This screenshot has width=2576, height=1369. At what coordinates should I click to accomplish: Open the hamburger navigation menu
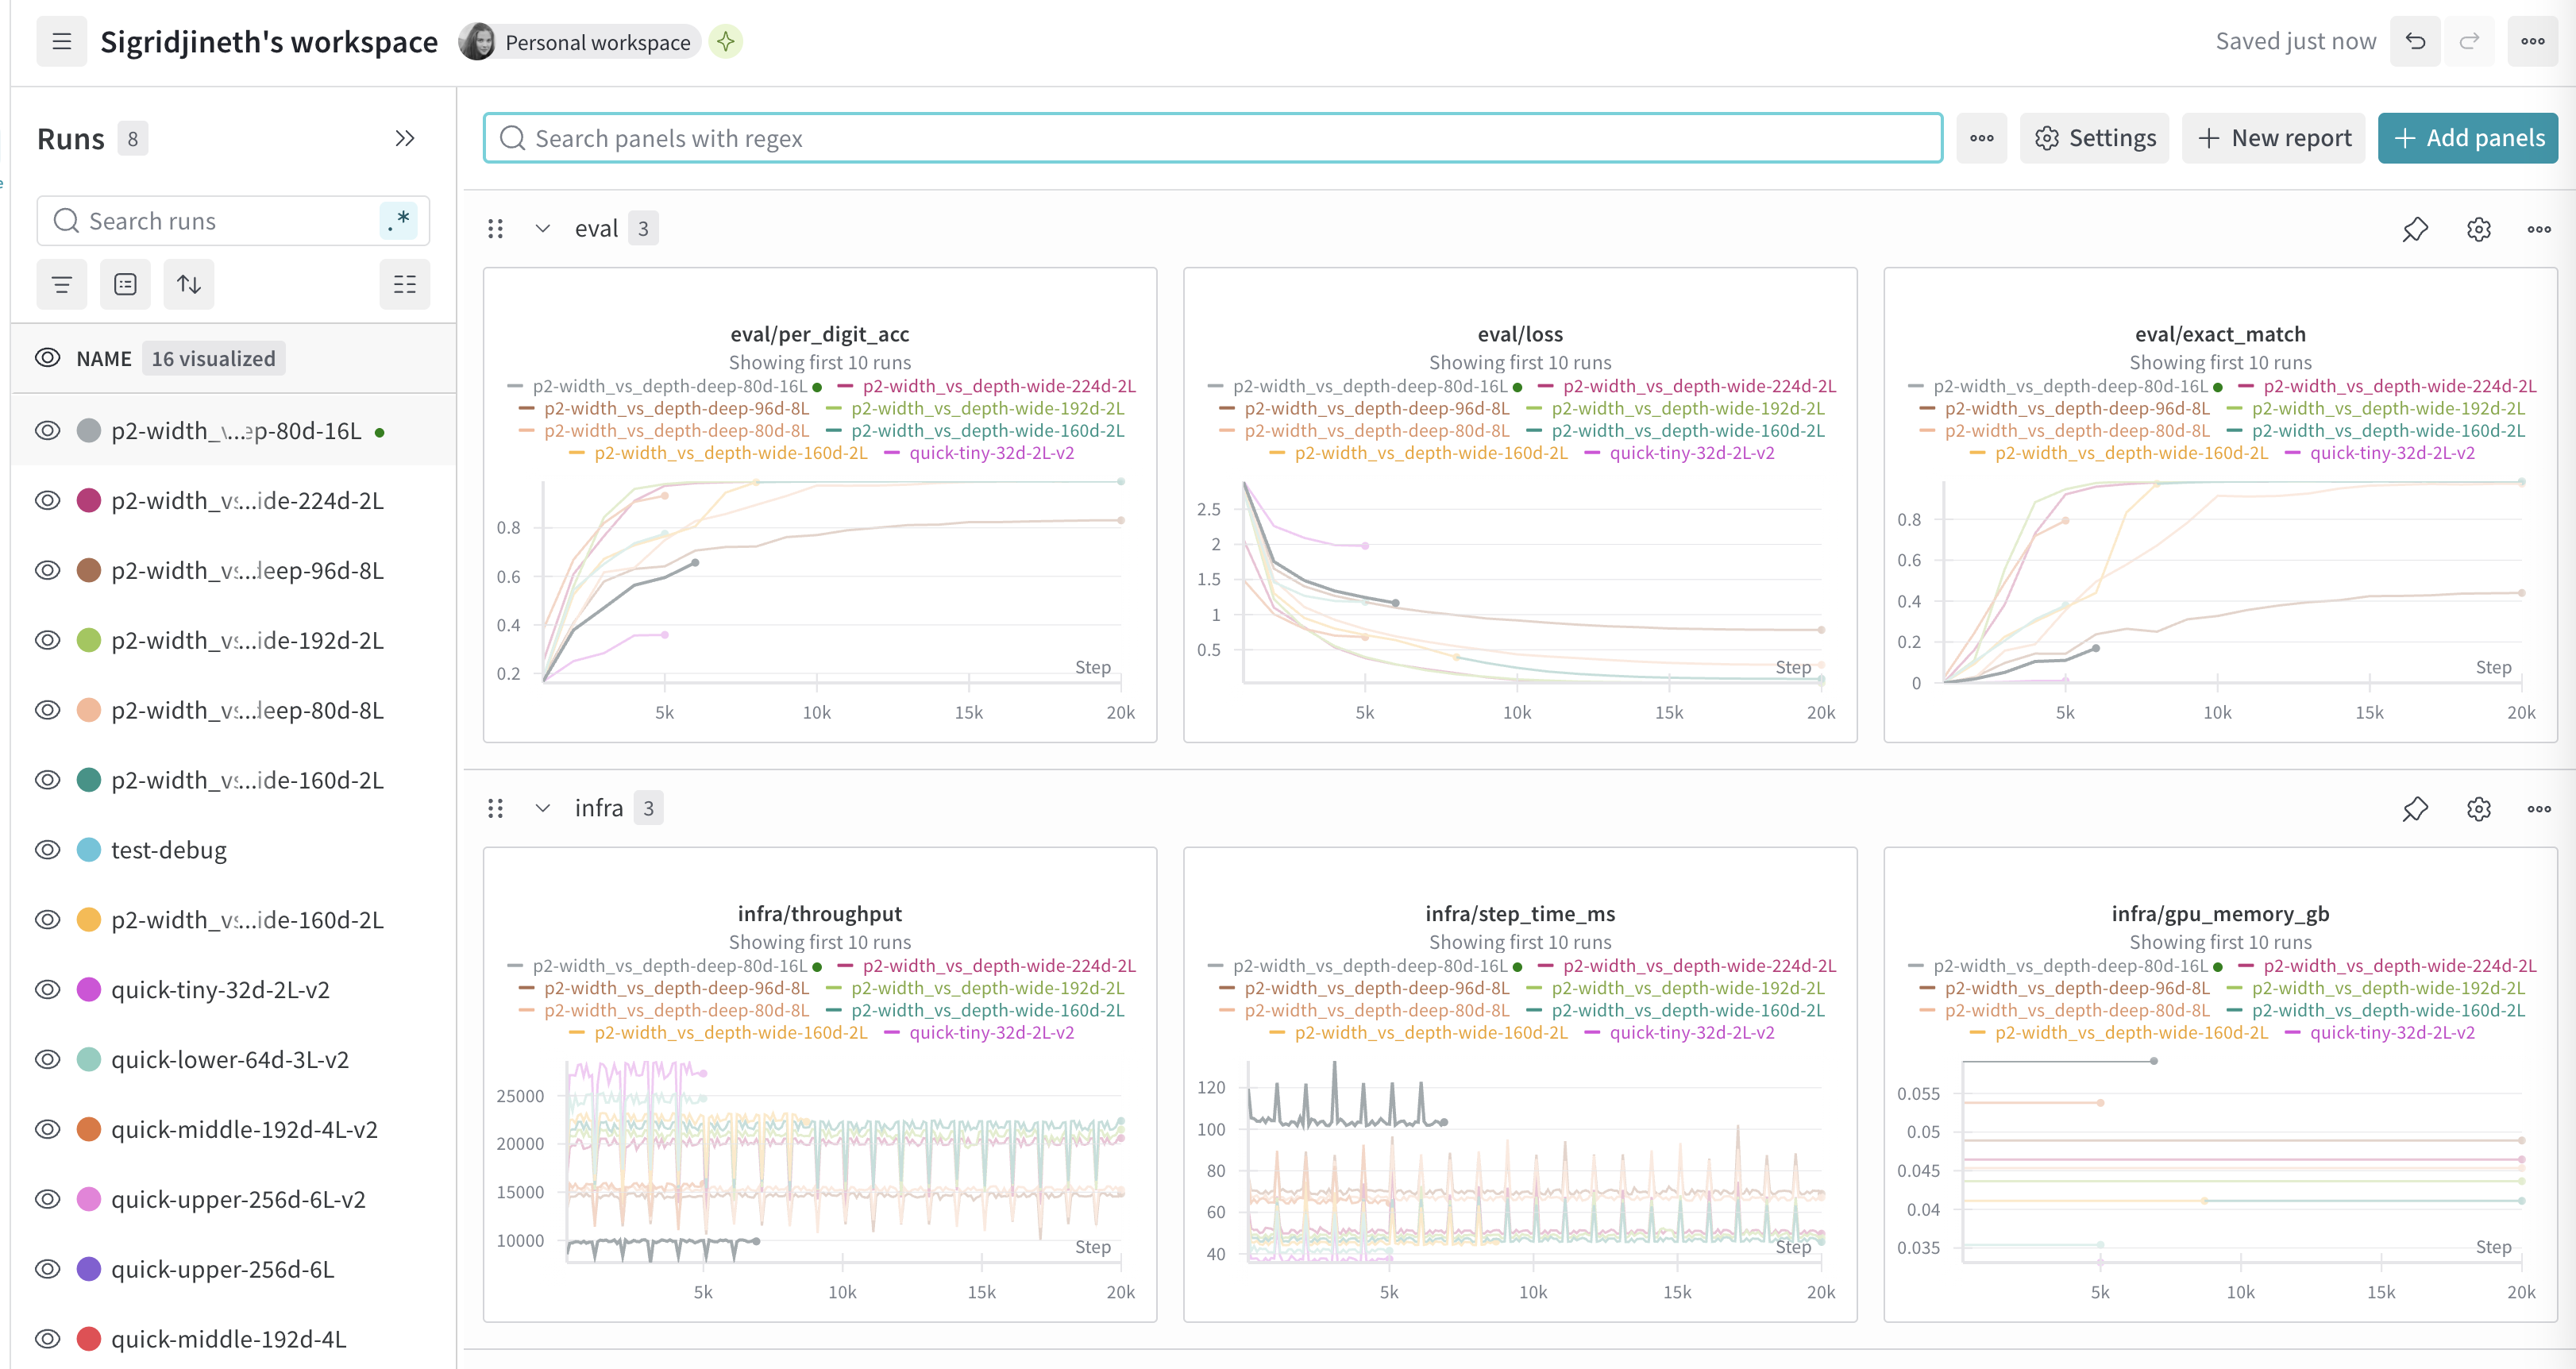61,41
